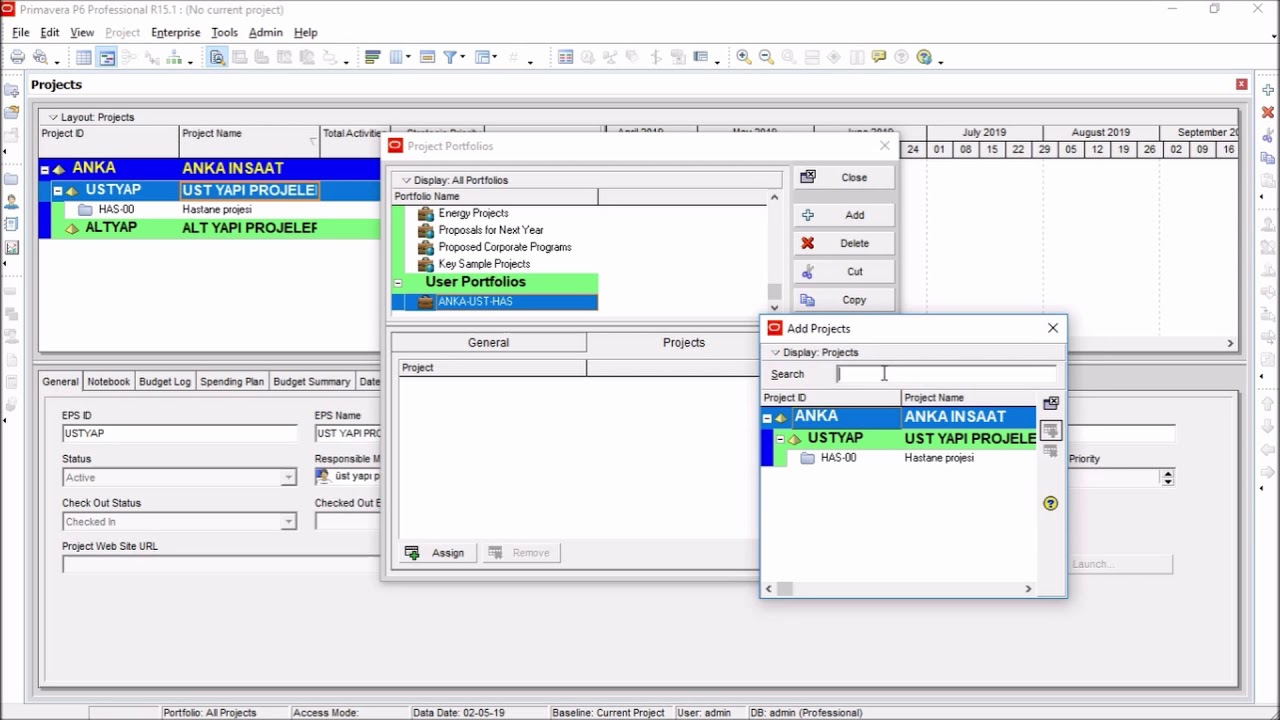Switch to the Projects tab in Project Portfolios
The width and height of the screenshot is (1280, 720).
tap(684, 342)
